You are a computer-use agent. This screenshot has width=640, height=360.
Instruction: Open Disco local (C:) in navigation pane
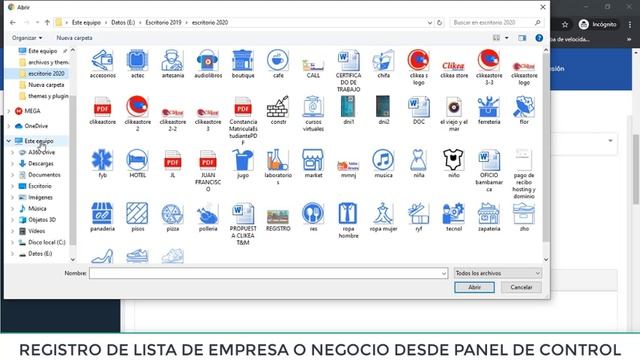pos(46,242)
